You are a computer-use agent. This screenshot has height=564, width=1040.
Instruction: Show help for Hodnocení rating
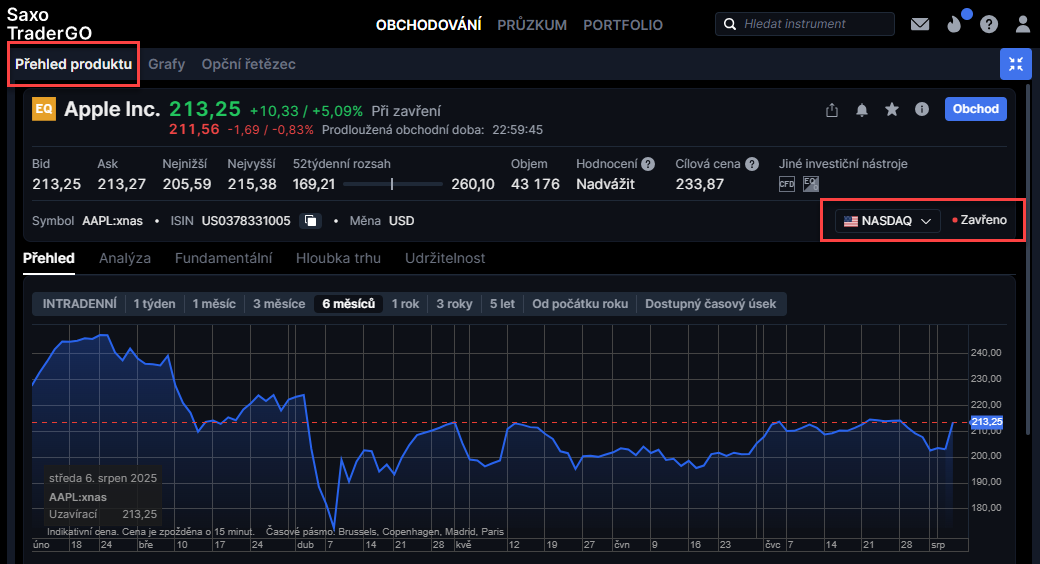click(648, 164)
